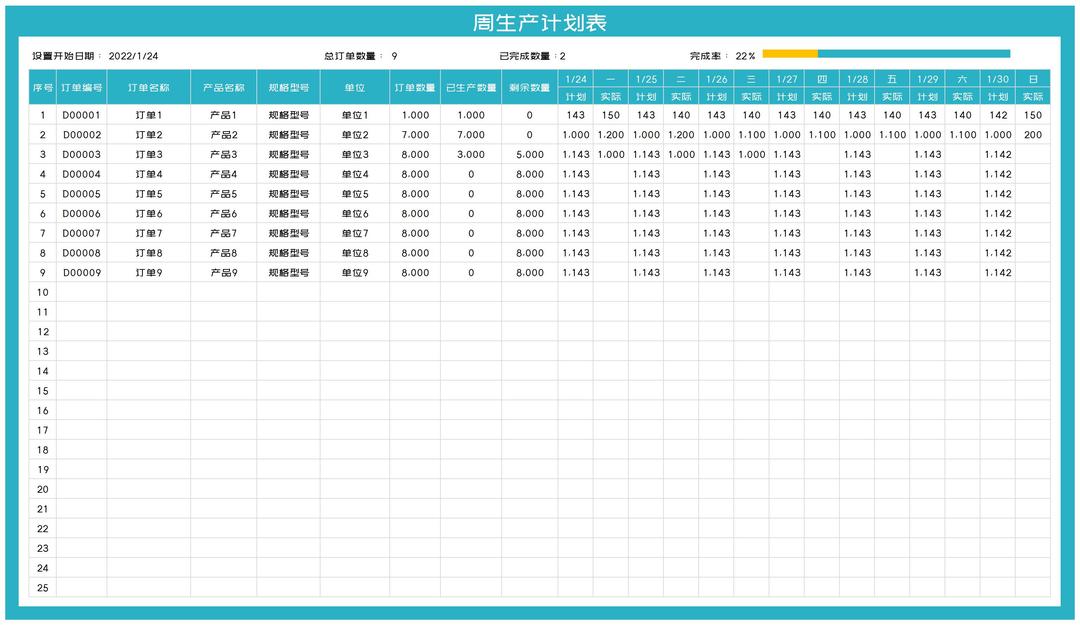This screenshot has width=1080, height=625.
Task: Select row number 20
Action: point(43,489)
